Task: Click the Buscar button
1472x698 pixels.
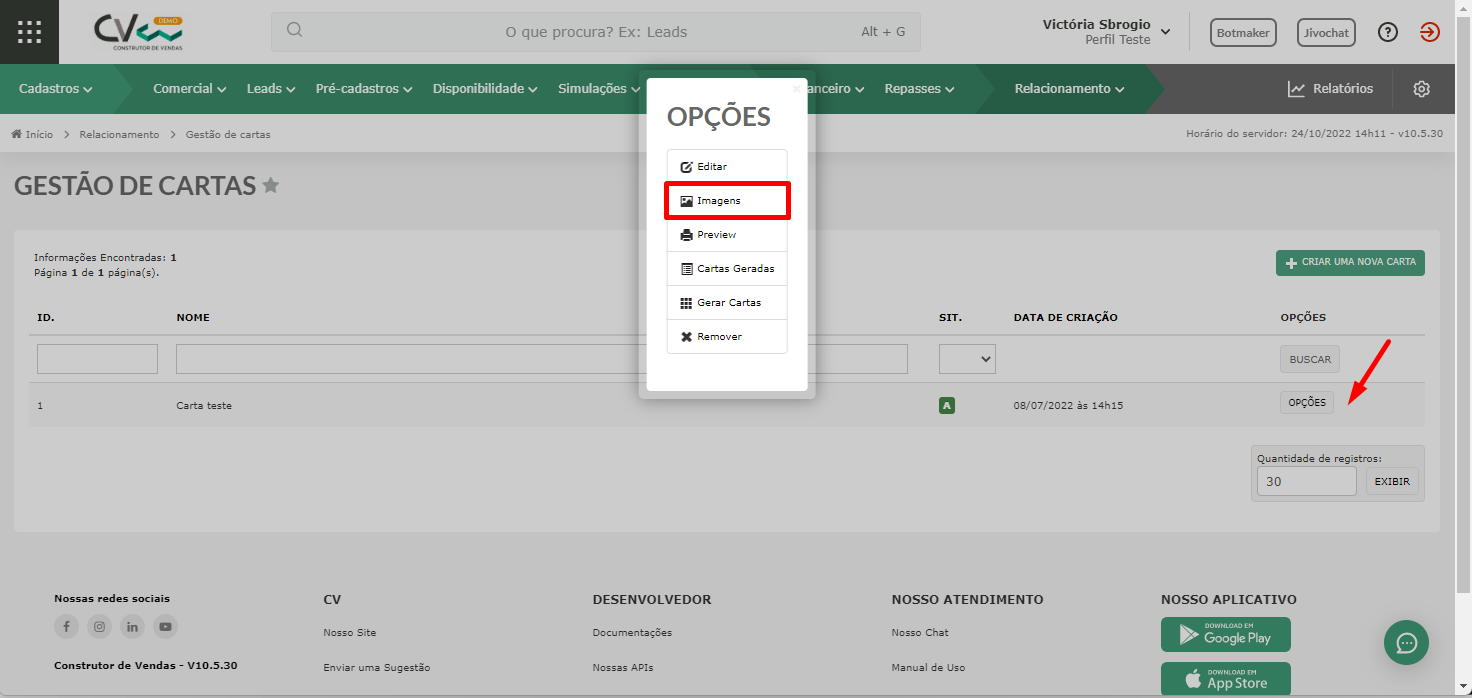Action: pyautogui.click(x=1310, y=359)
